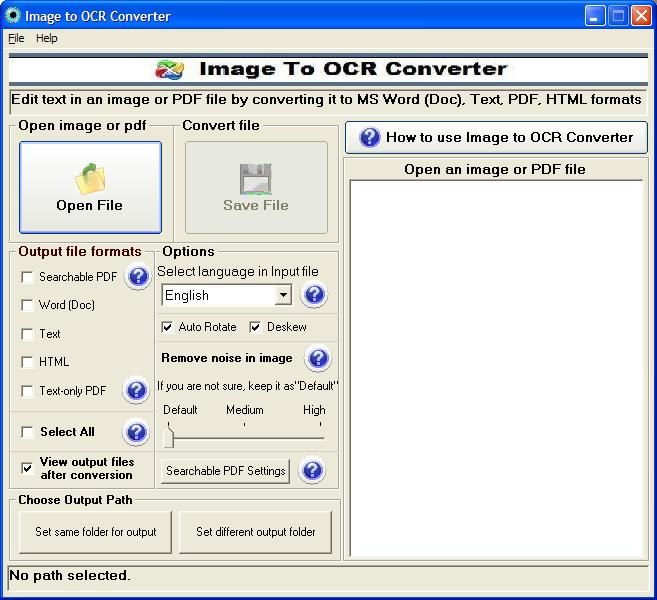Image resolution: width=657 pixels, height=600 pixels.
Task: Disable the Deskew option
Action: pos(255,327)
